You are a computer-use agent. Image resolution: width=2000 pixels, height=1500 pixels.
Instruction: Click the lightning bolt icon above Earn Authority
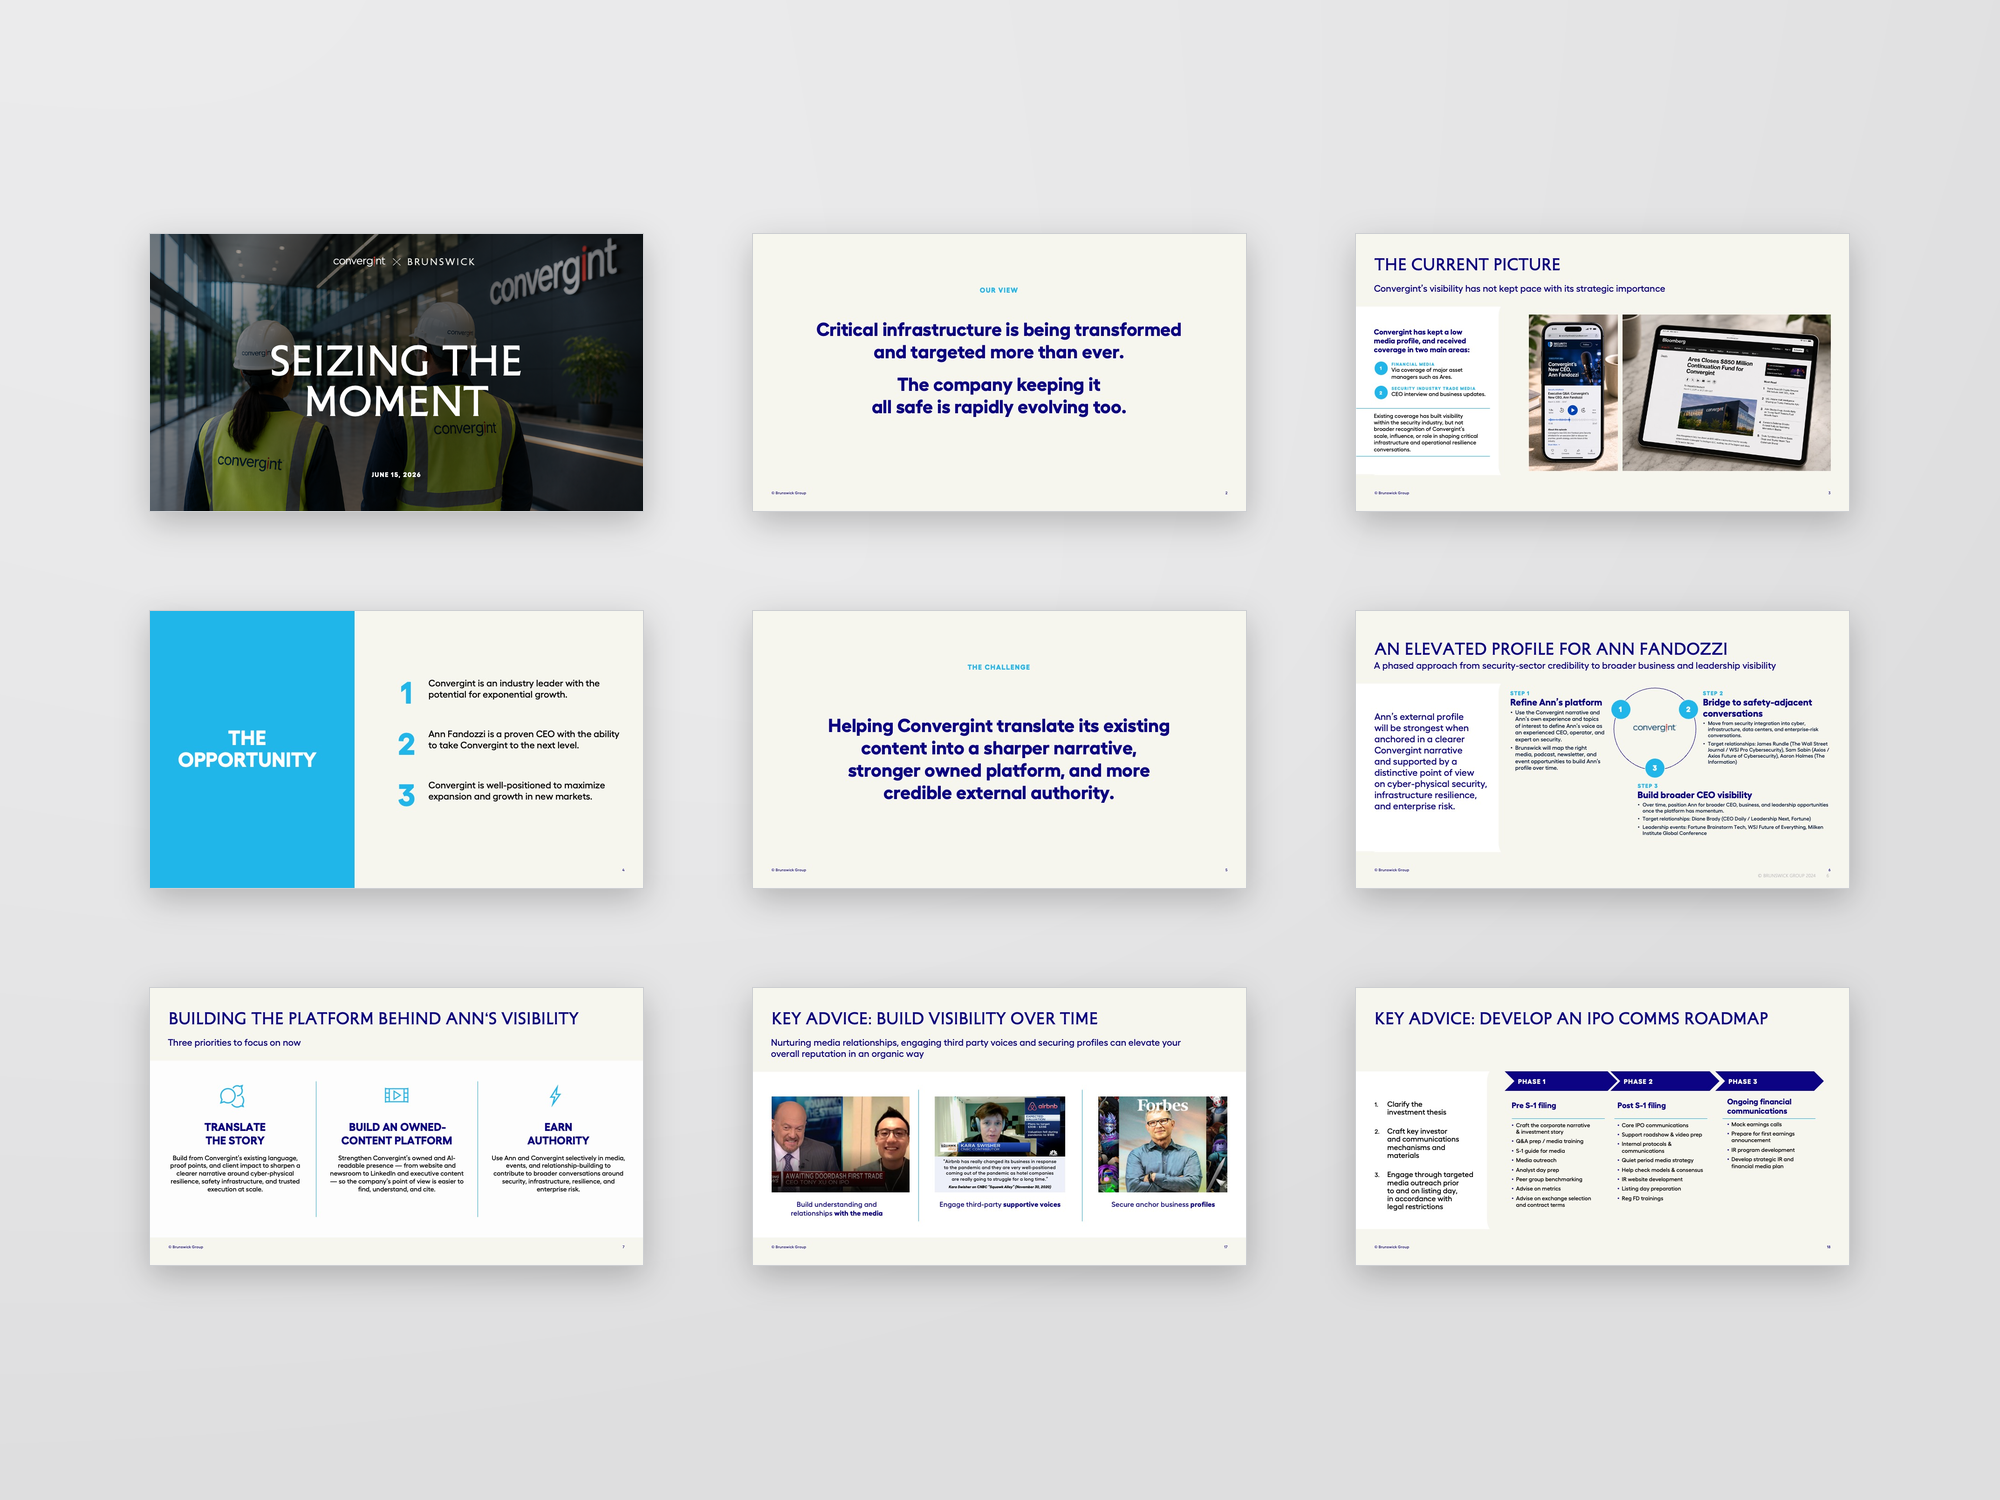pyautogui.click(x=556, y=1095)
